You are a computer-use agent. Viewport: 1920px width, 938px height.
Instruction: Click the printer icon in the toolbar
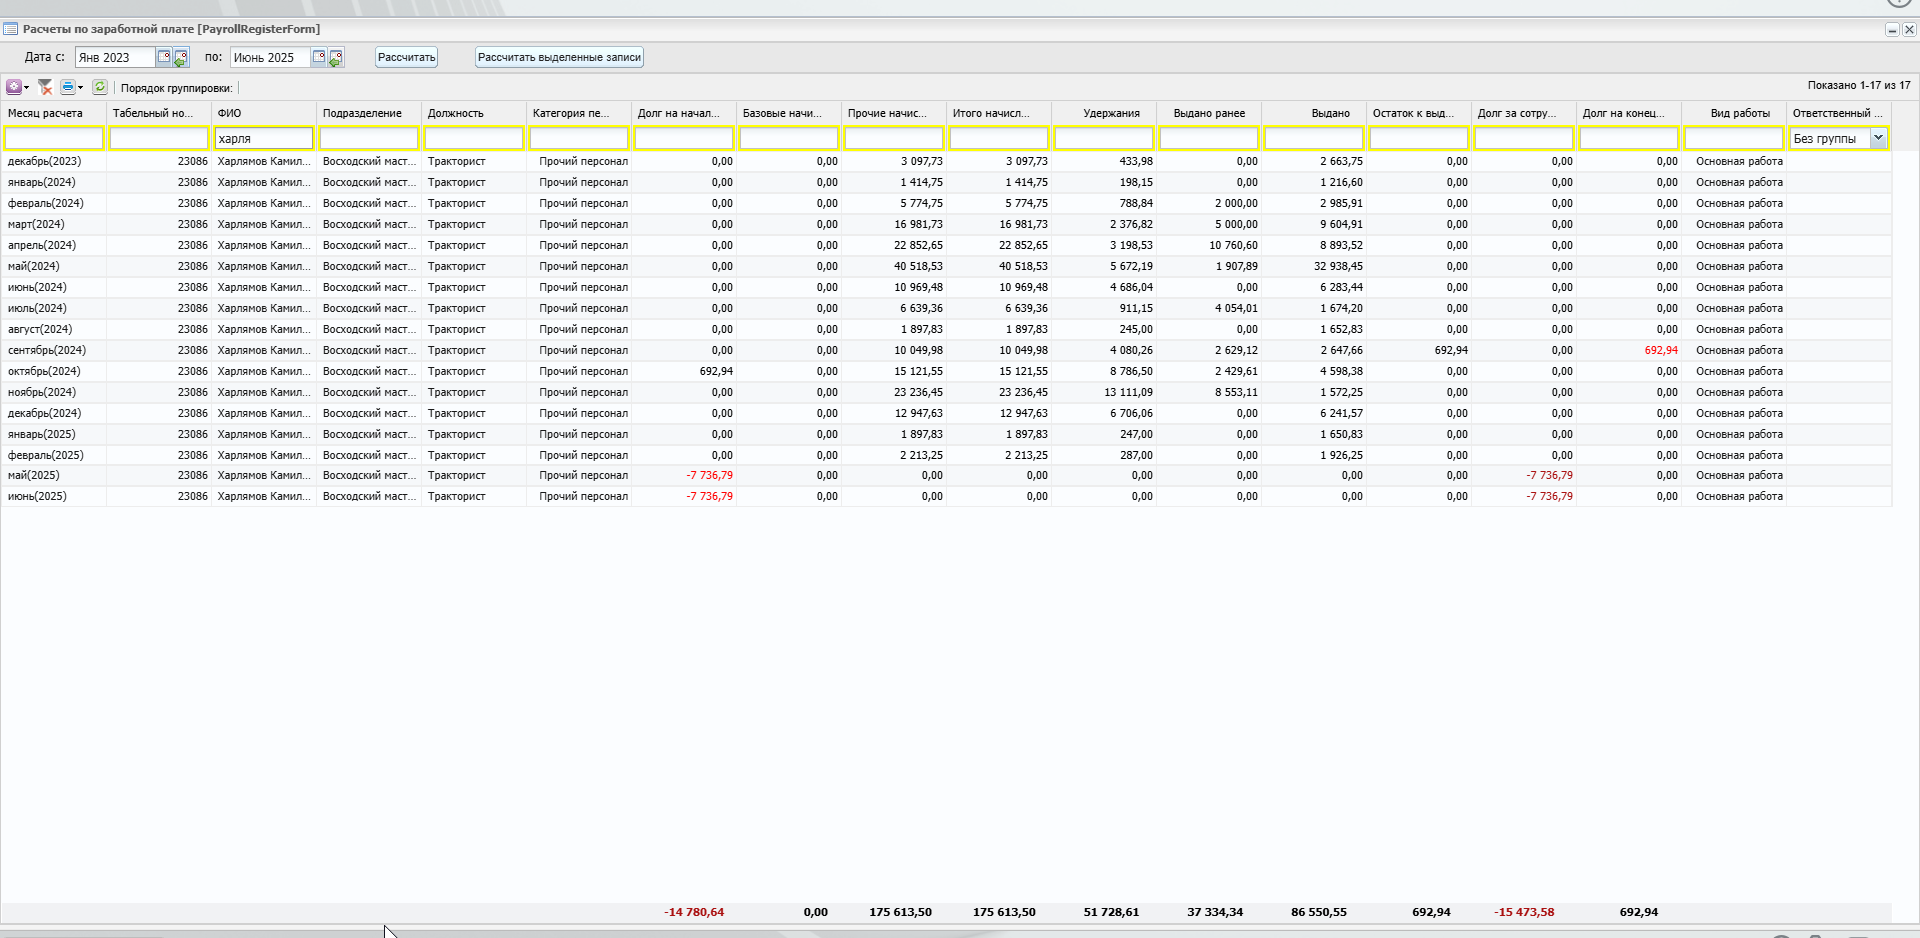68,87
